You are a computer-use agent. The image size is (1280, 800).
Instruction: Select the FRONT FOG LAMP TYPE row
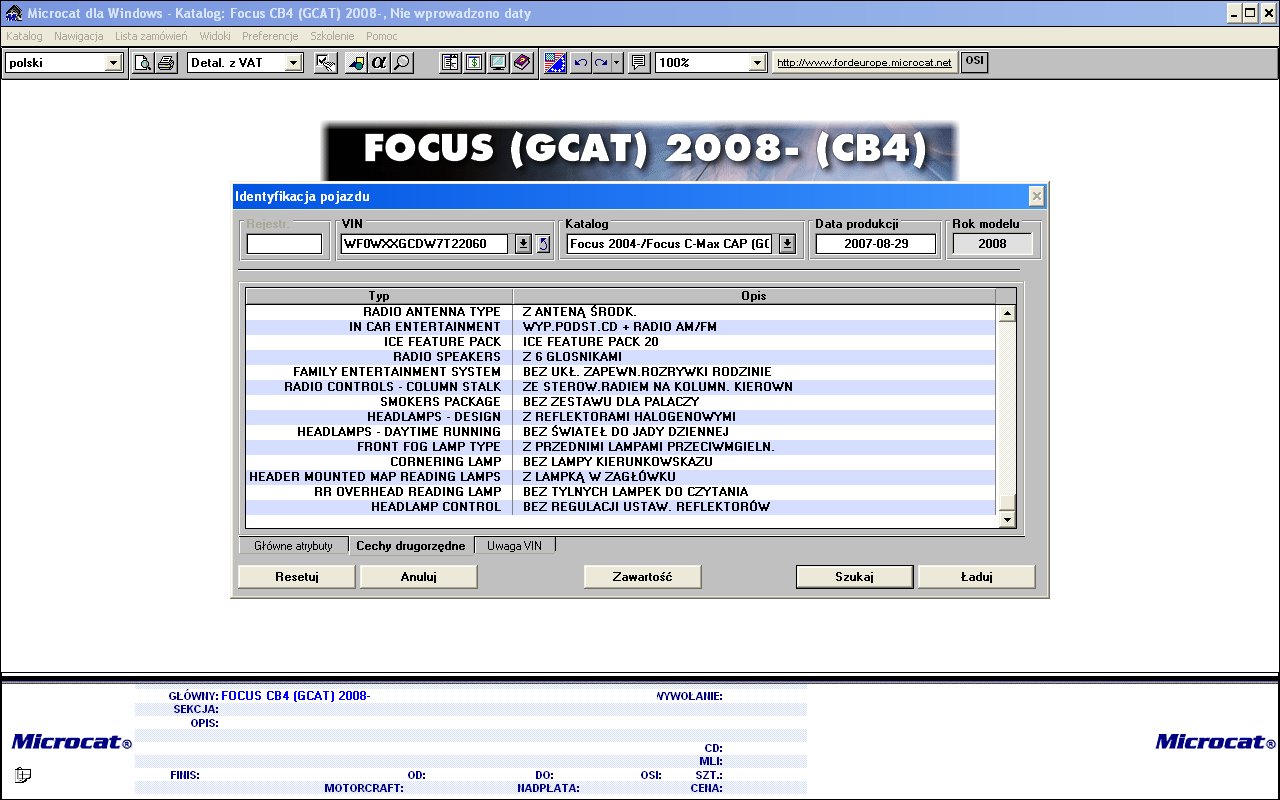621,447
